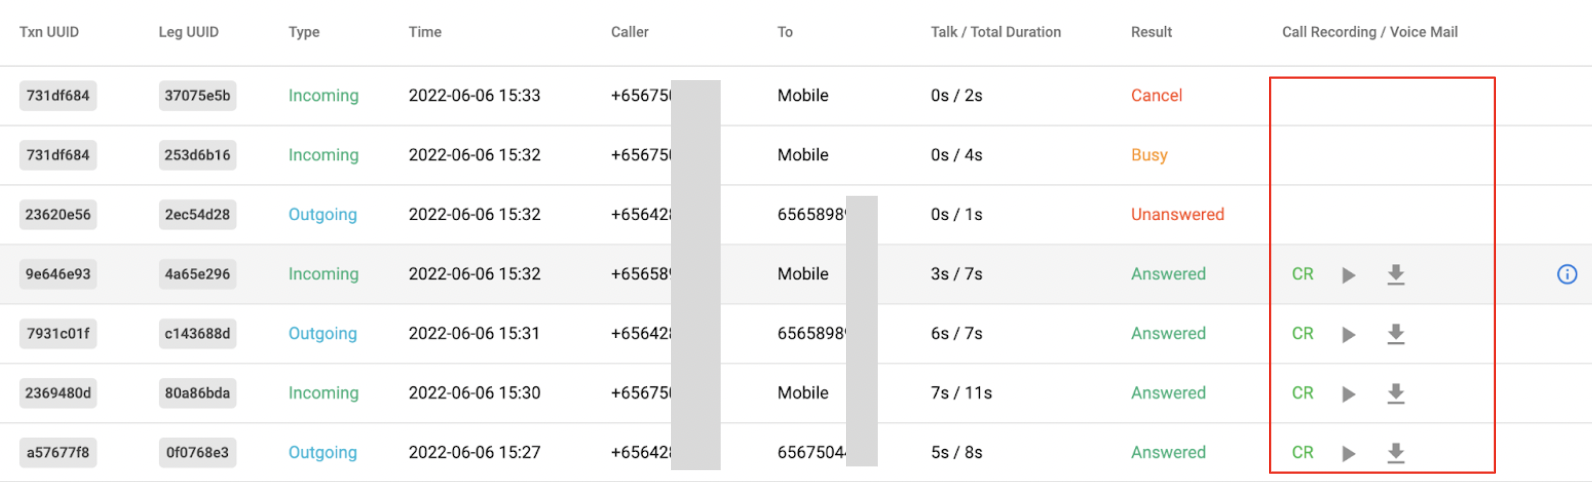Screen dimensions: 1592x482
Task: Download recording for call 2369480d
Action: [x=1396, y=394]
